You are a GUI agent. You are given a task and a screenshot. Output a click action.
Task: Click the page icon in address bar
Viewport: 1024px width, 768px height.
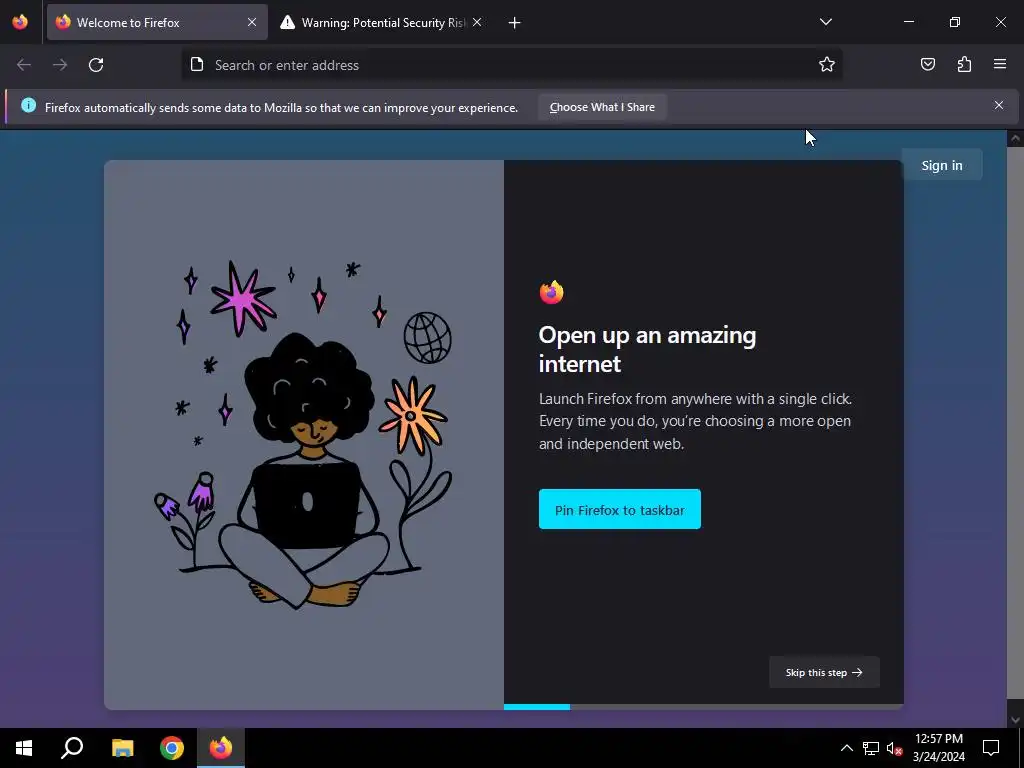[x=197, y=64]
